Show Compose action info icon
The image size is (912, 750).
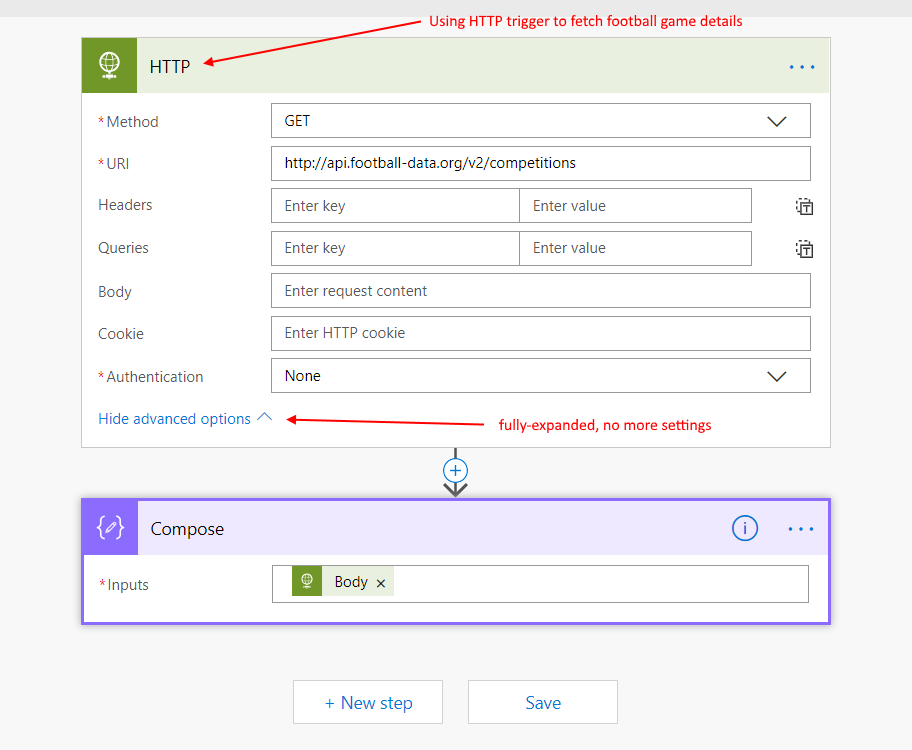745,528
